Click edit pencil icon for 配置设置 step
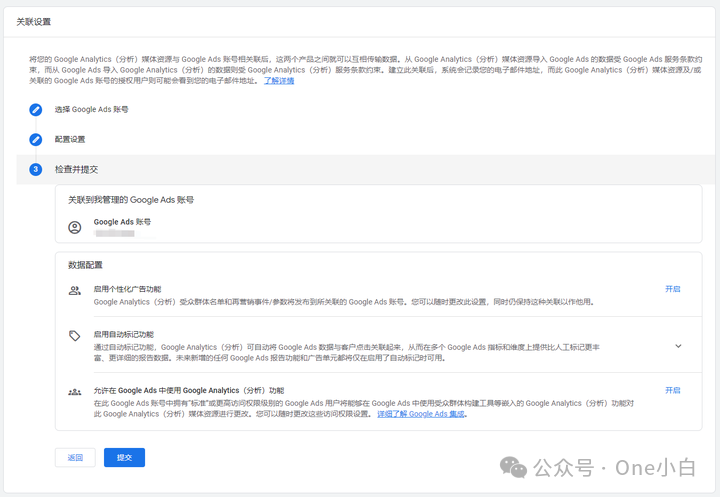 click(35, 140)
